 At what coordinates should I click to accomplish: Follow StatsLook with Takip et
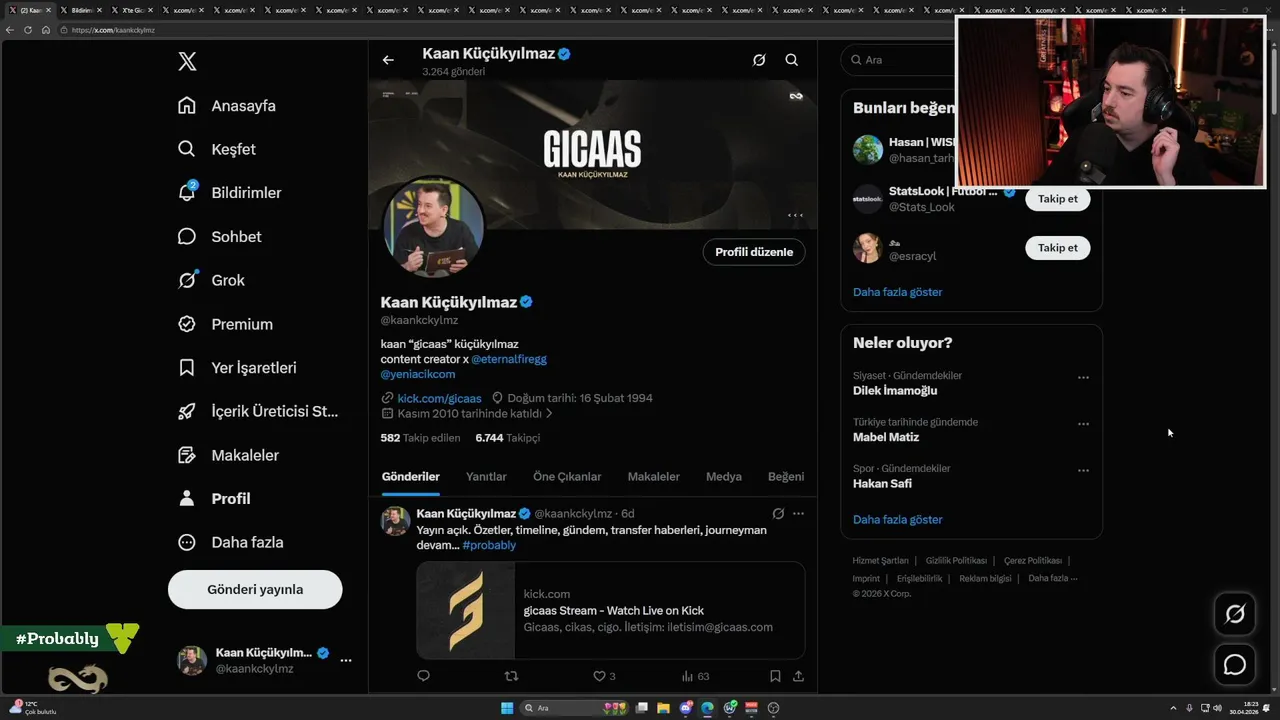pyautogui.click(x=1057, y=199)
